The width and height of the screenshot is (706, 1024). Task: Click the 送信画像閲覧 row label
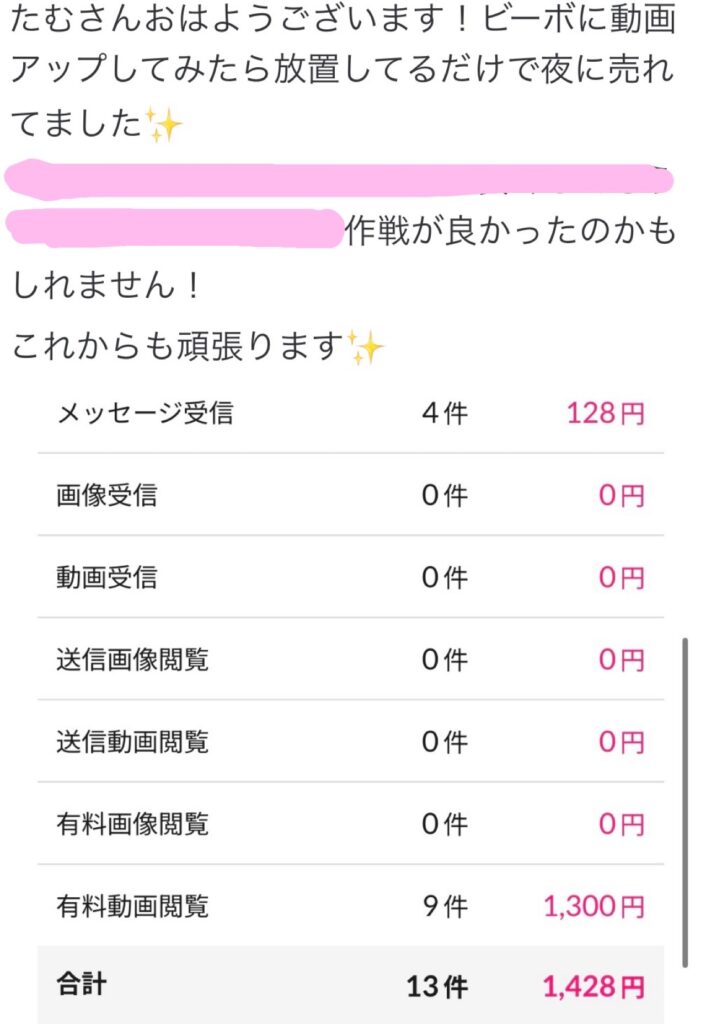(x=133, y=660)
